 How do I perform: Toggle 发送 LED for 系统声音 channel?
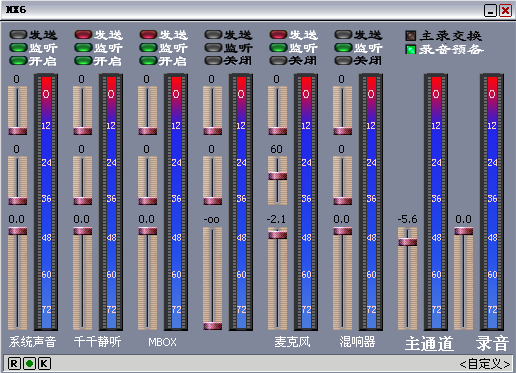[18, 34]
